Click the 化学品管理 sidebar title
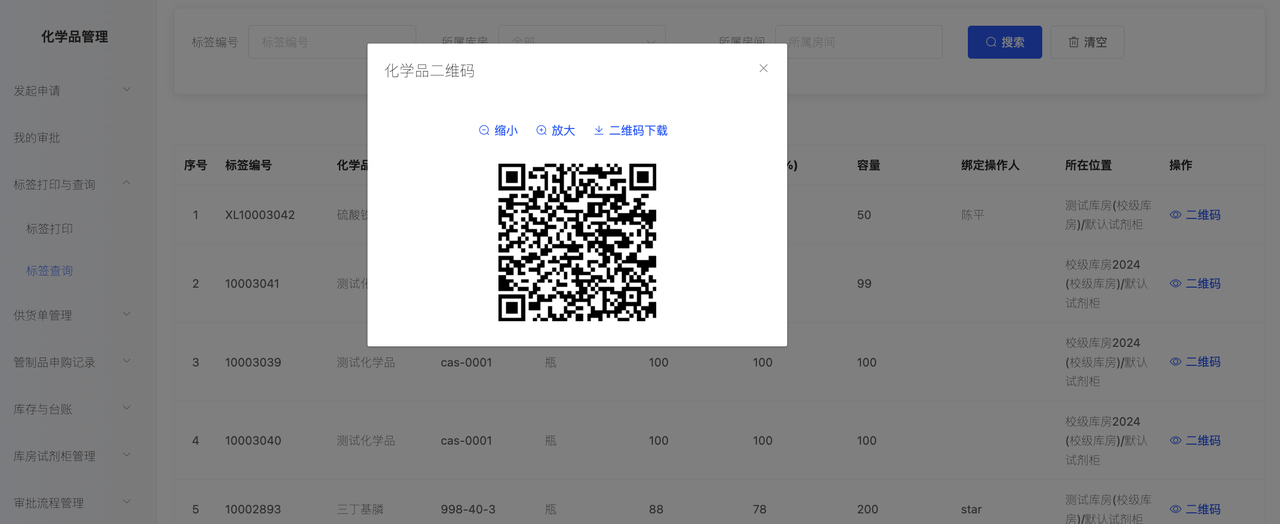The height and width of the screenshot is (524, 1280). tap(75, 37)
